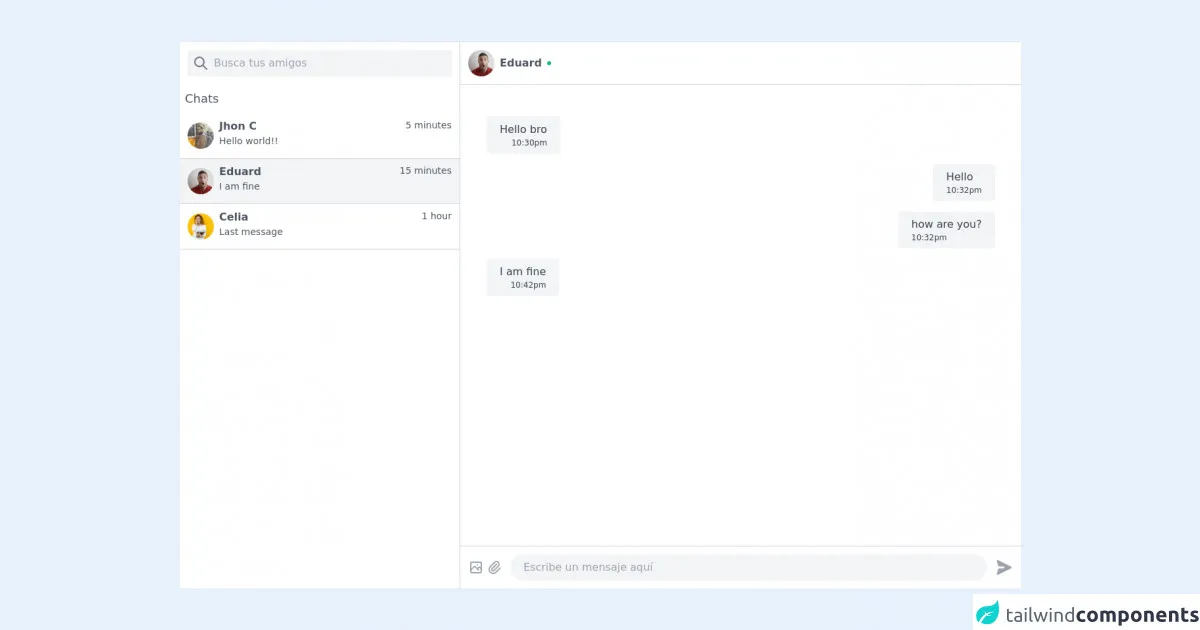This screenshot has height=630, width=1200.
Task: Open the Jhon C conversation
Action: (x=320, y=134)
